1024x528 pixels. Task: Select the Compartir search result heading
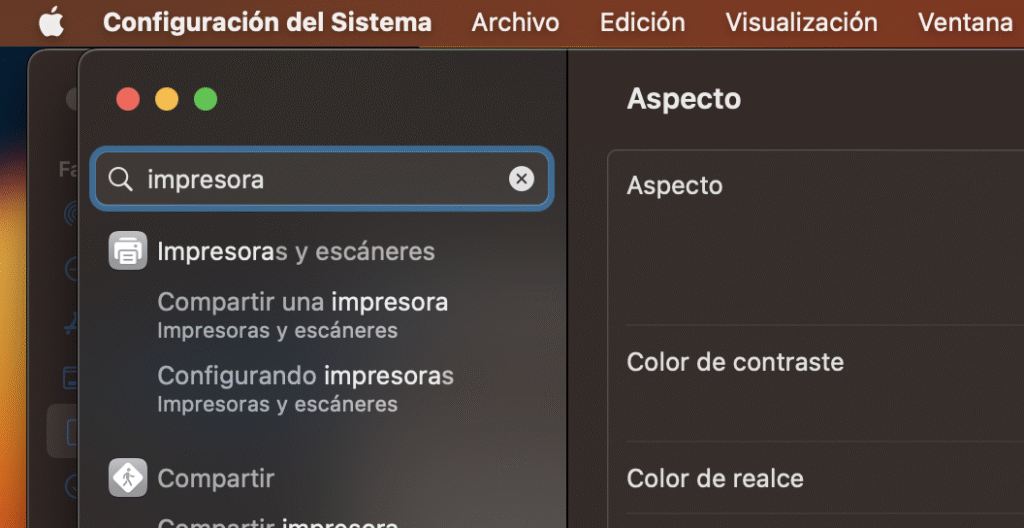click(216, 478)
